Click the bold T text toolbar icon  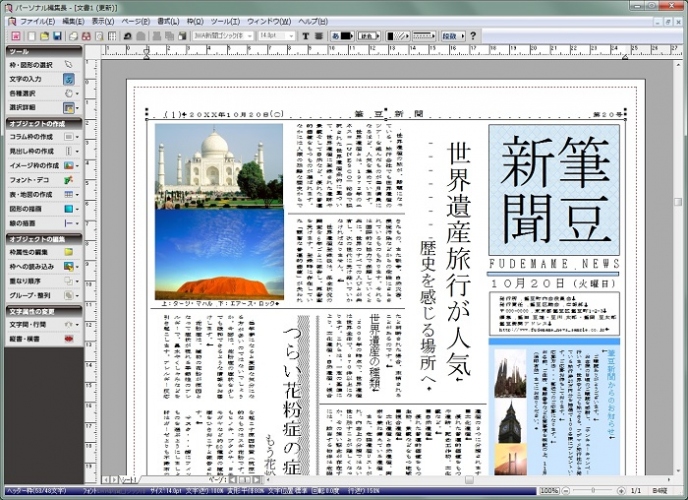pyautogui.click(x=305, y=36)
